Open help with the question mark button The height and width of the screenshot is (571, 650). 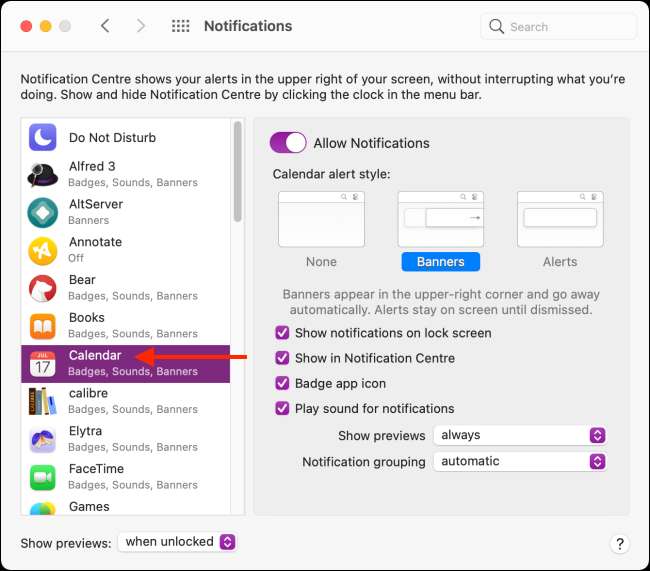tap(620, 543)
